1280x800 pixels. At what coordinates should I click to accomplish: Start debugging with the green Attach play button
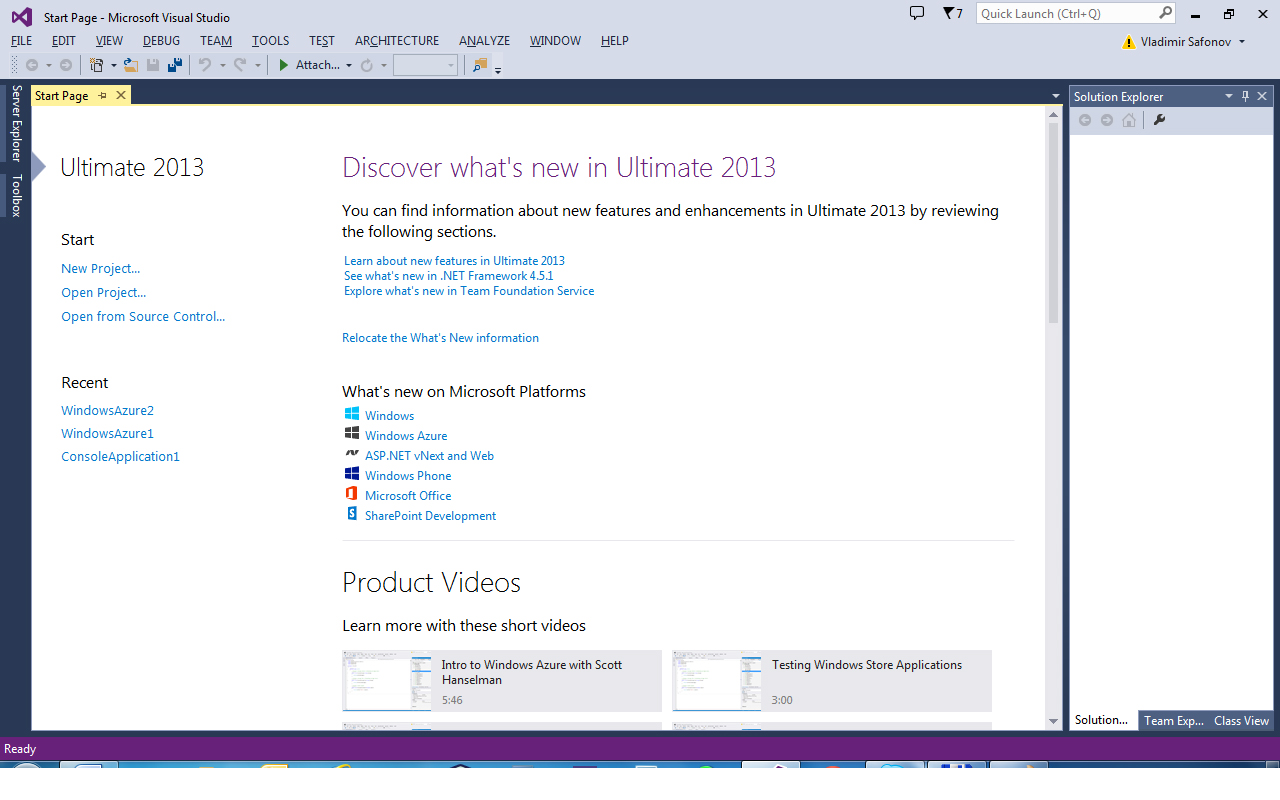point(284,65)
